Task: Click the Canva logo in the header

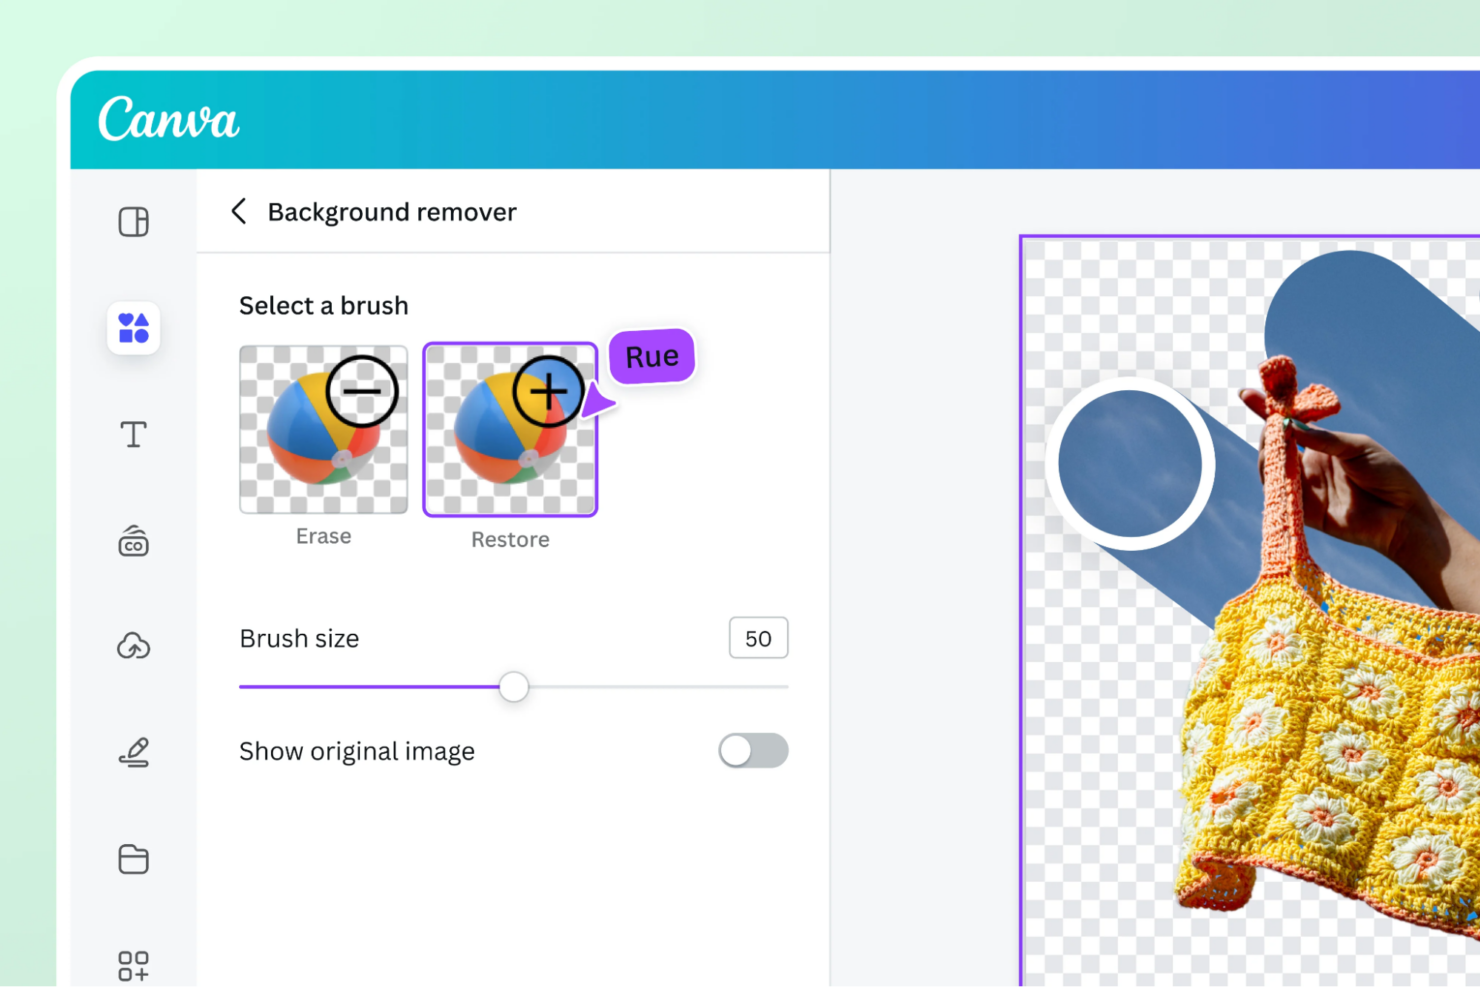Action: 168,119
